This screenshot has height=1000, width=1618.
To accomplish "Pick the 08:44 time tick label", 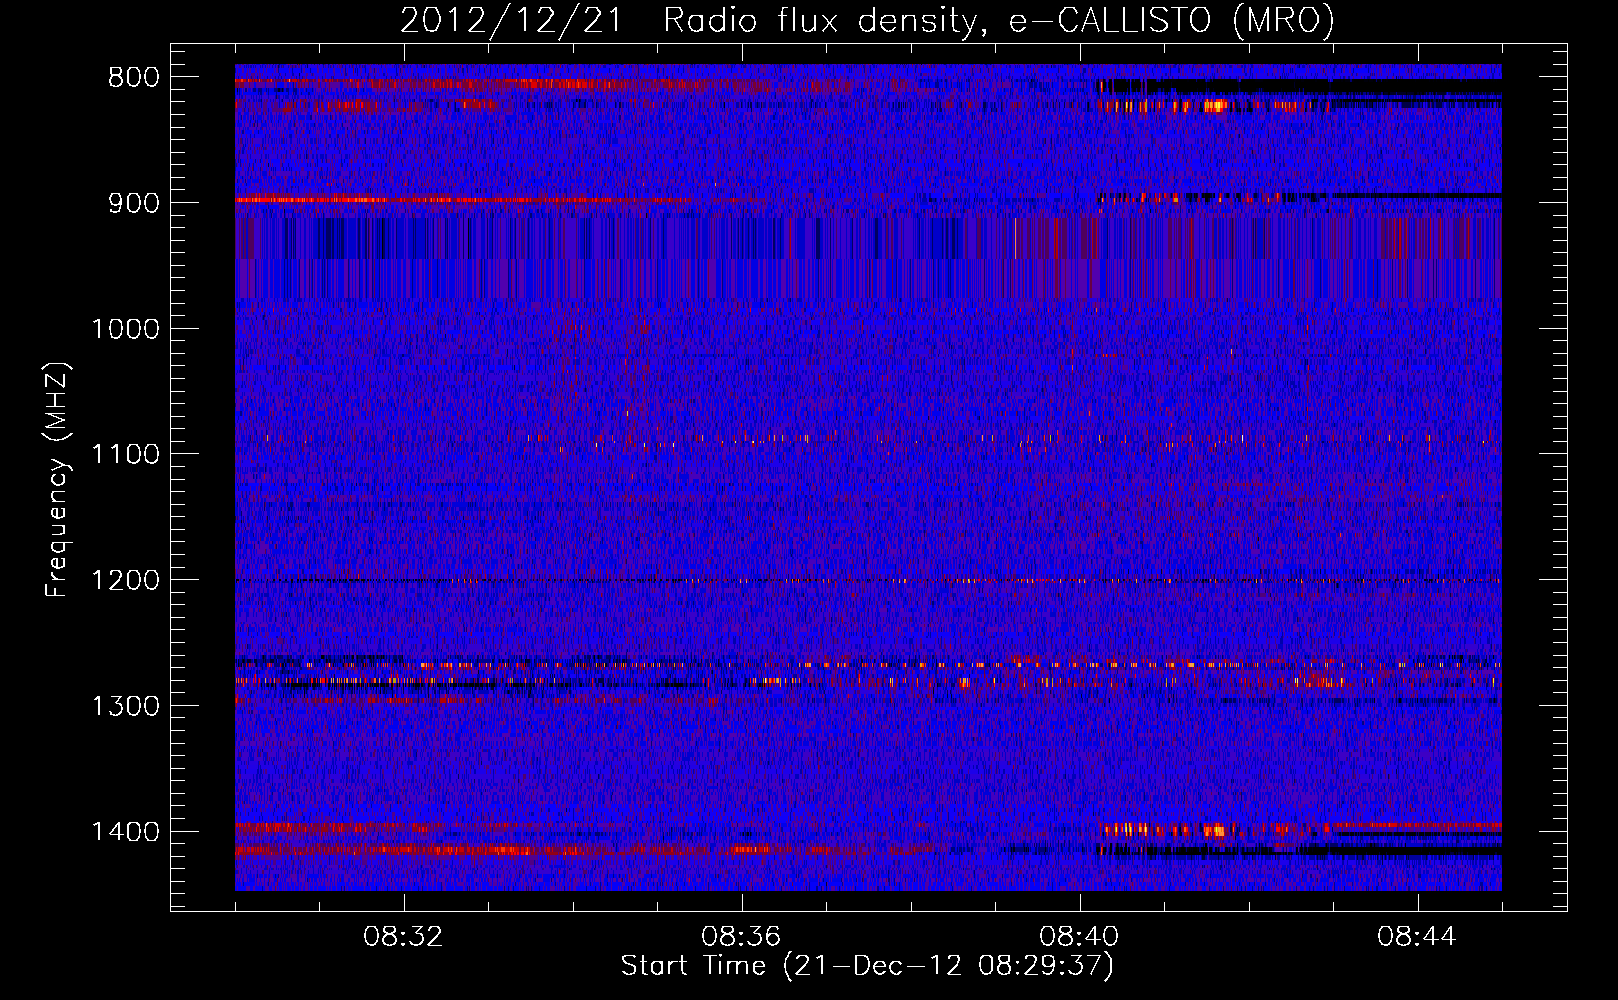I will coord(1418,937).
